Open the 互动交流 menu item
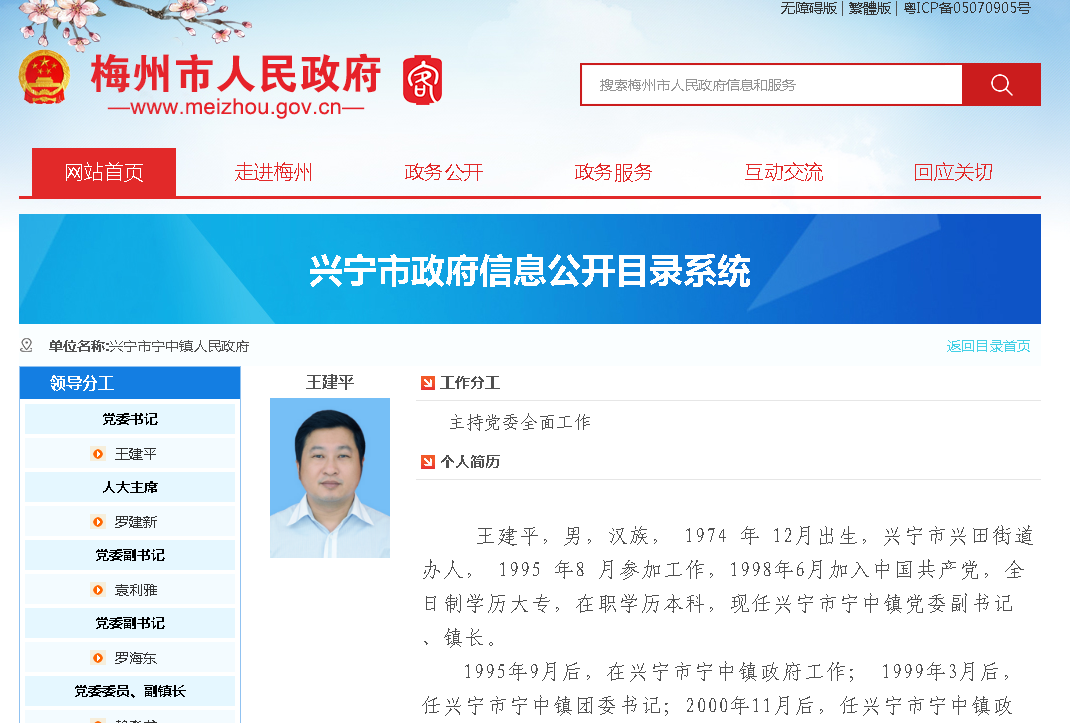1070x723 pixels. (x=783, y=172)
